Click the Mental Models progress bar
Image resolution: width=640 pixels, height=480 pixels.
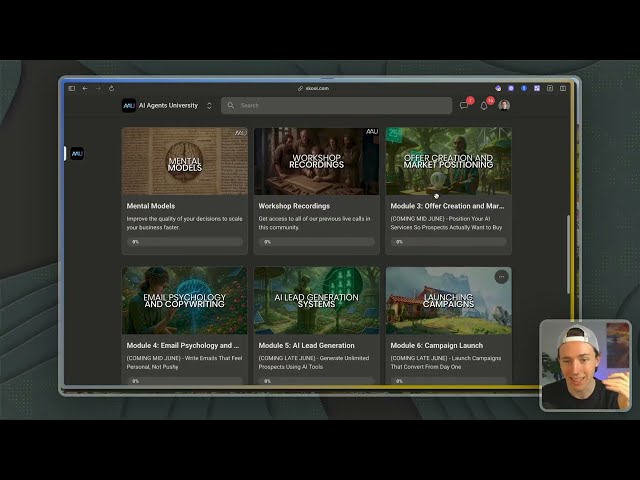pyautogui.click(x=184, y=241)
